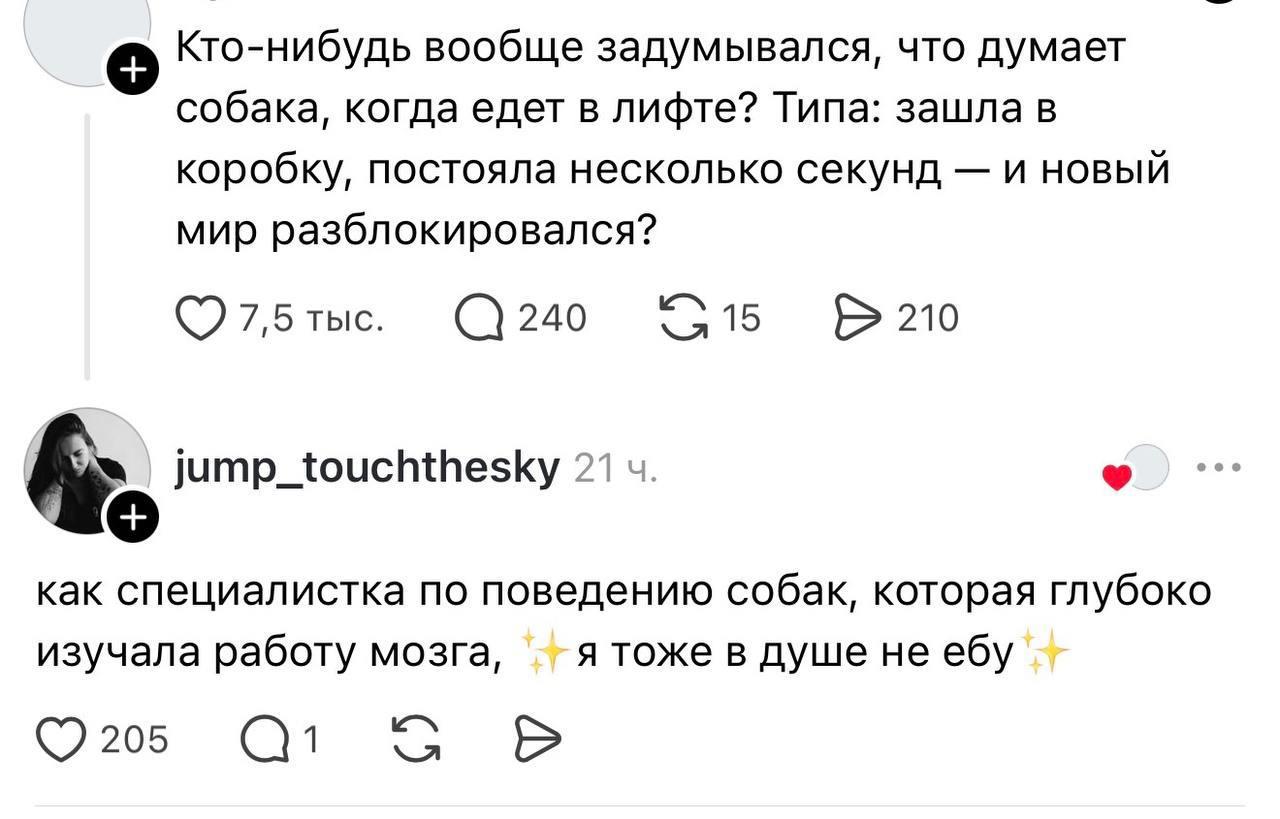Open the reply text about dog behavior specialist
The width and height of the screenshot is (1280, 819).
624,622
